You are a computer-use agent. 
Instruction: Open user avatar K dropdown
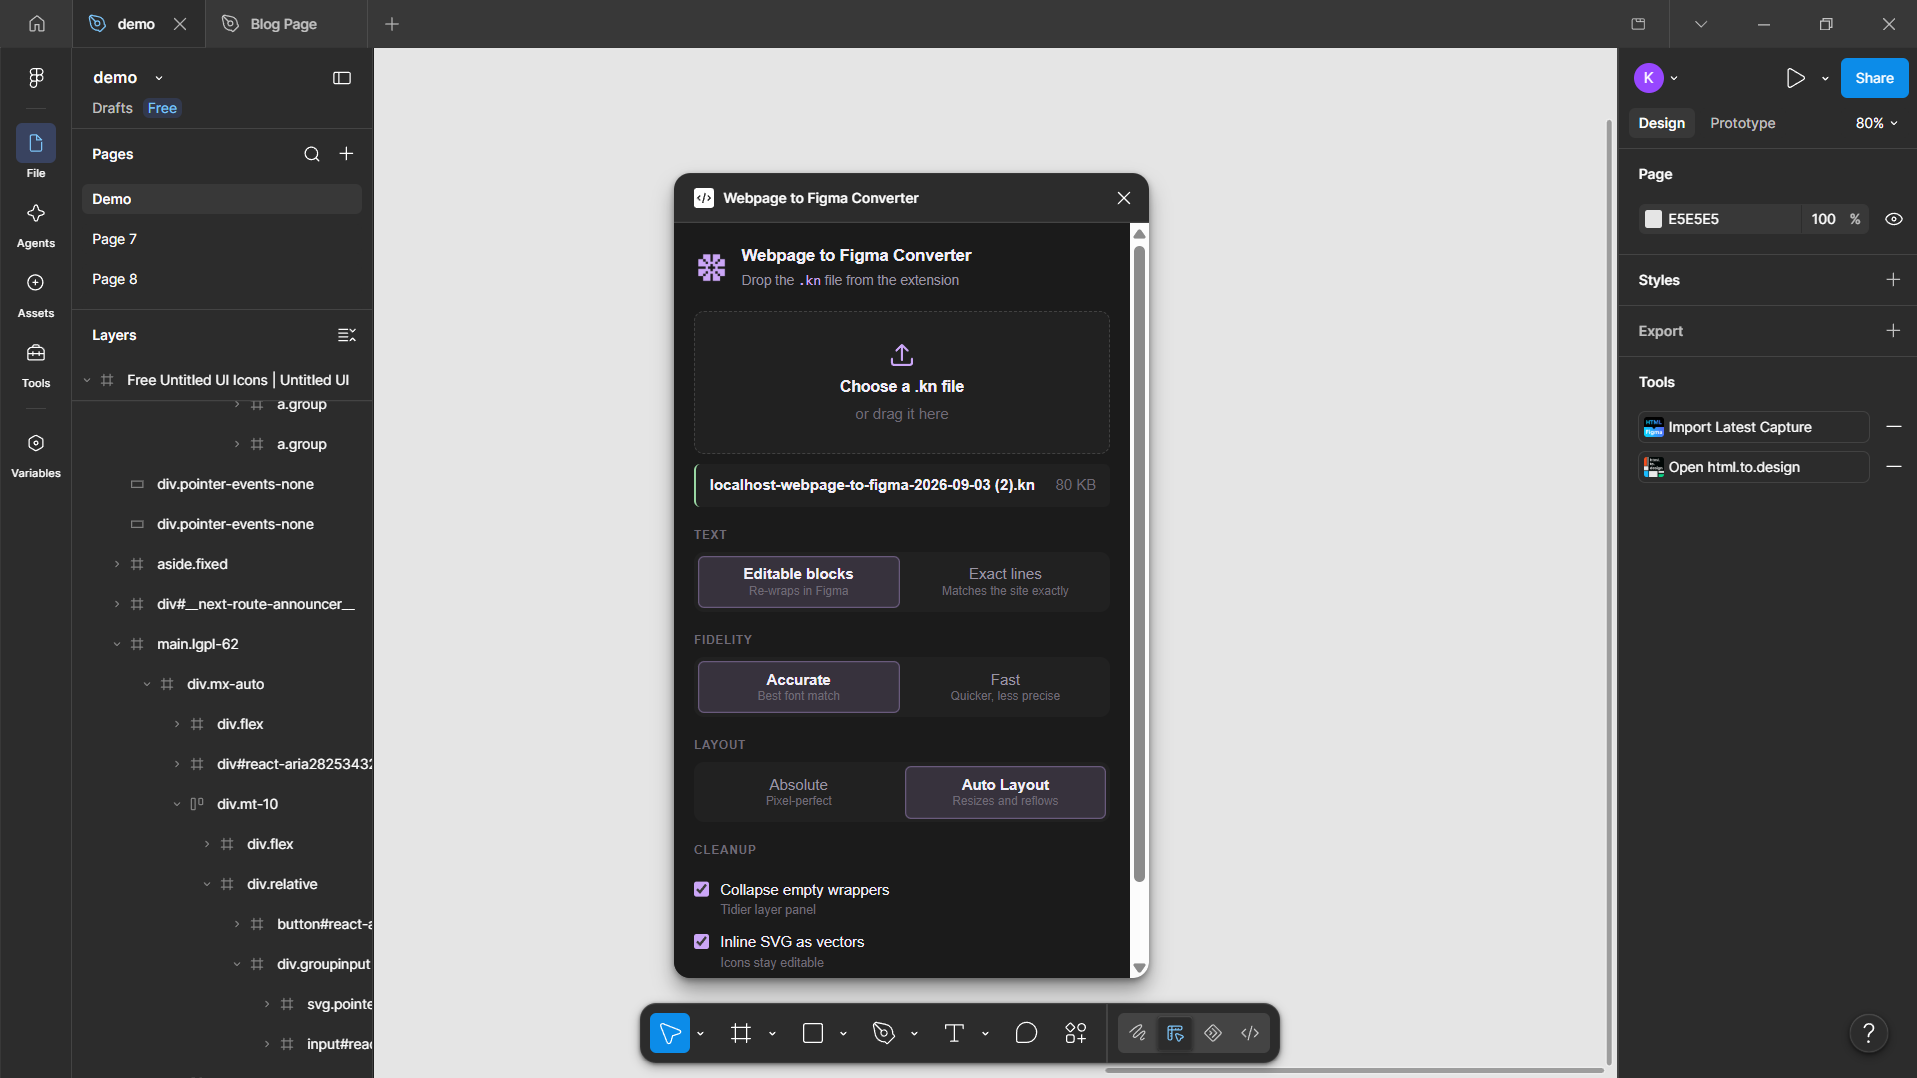1656,78
